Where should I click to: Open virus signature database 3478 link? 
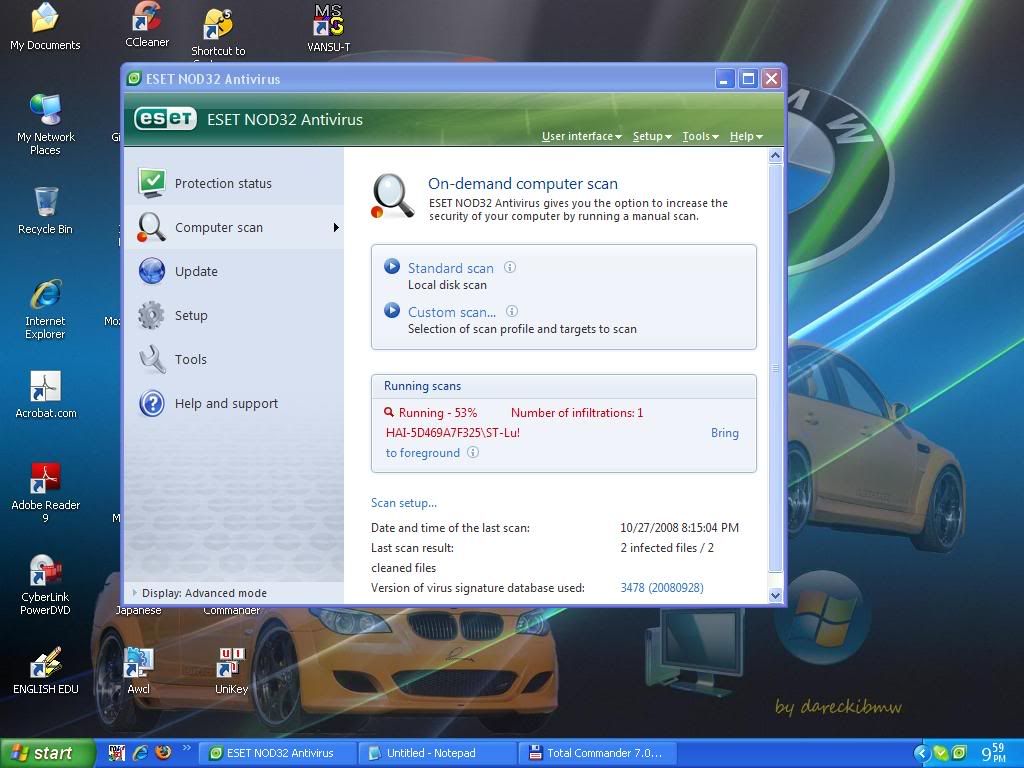(x=662, y=588)
